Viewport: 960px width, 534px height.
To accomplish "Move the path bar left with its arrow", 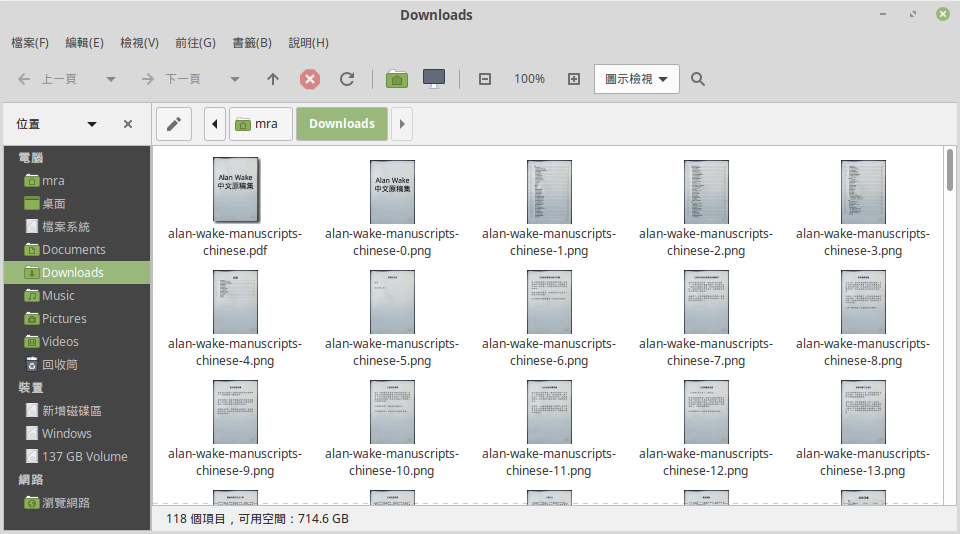I will [215, 124].
